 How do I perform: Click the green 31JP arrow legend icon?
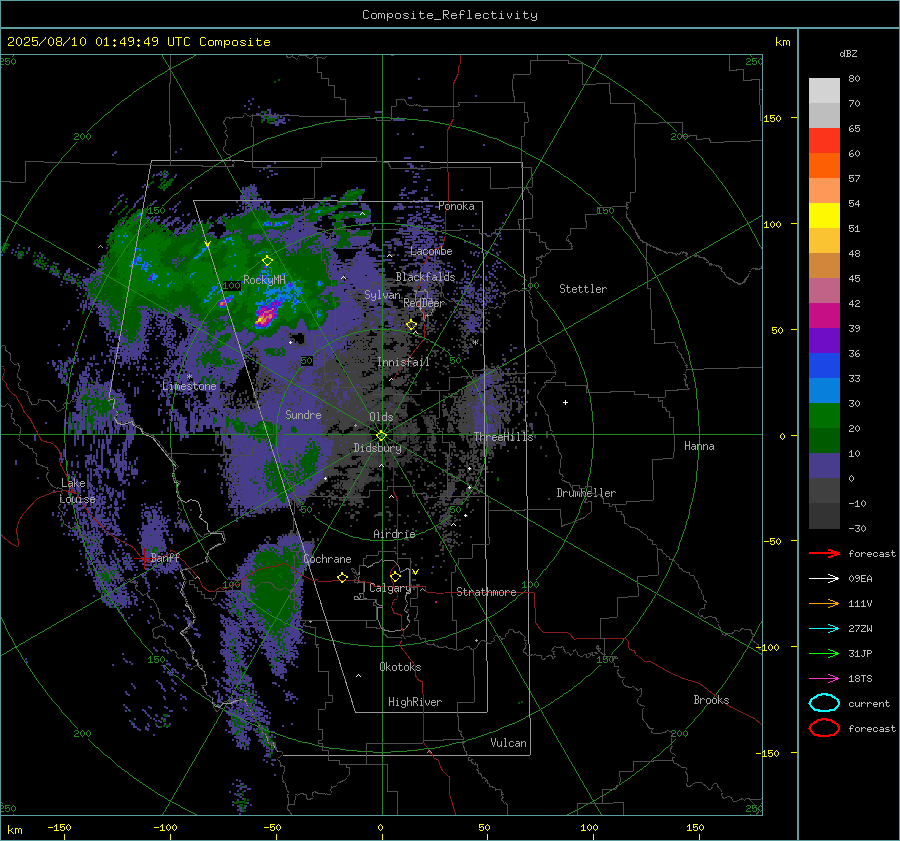pos(824,653)
